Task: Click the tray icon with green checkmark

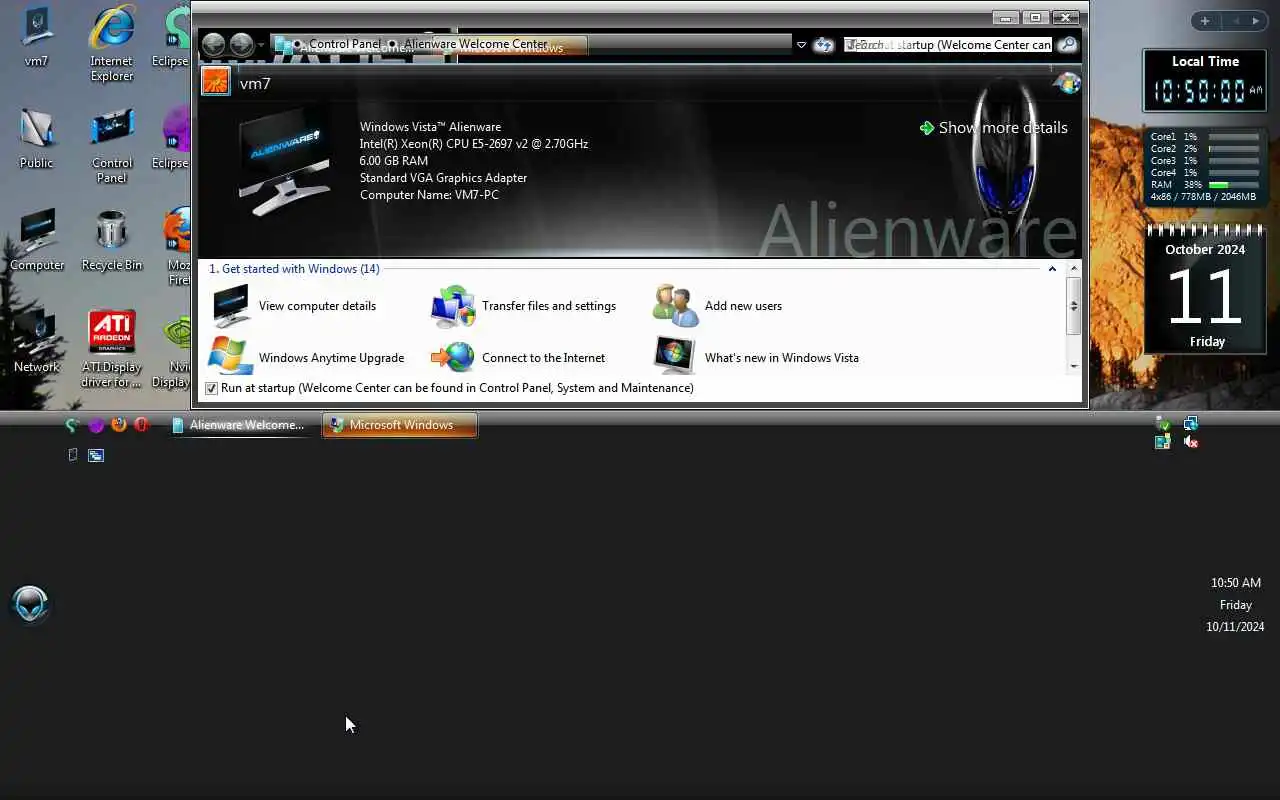Action: 1163,424
